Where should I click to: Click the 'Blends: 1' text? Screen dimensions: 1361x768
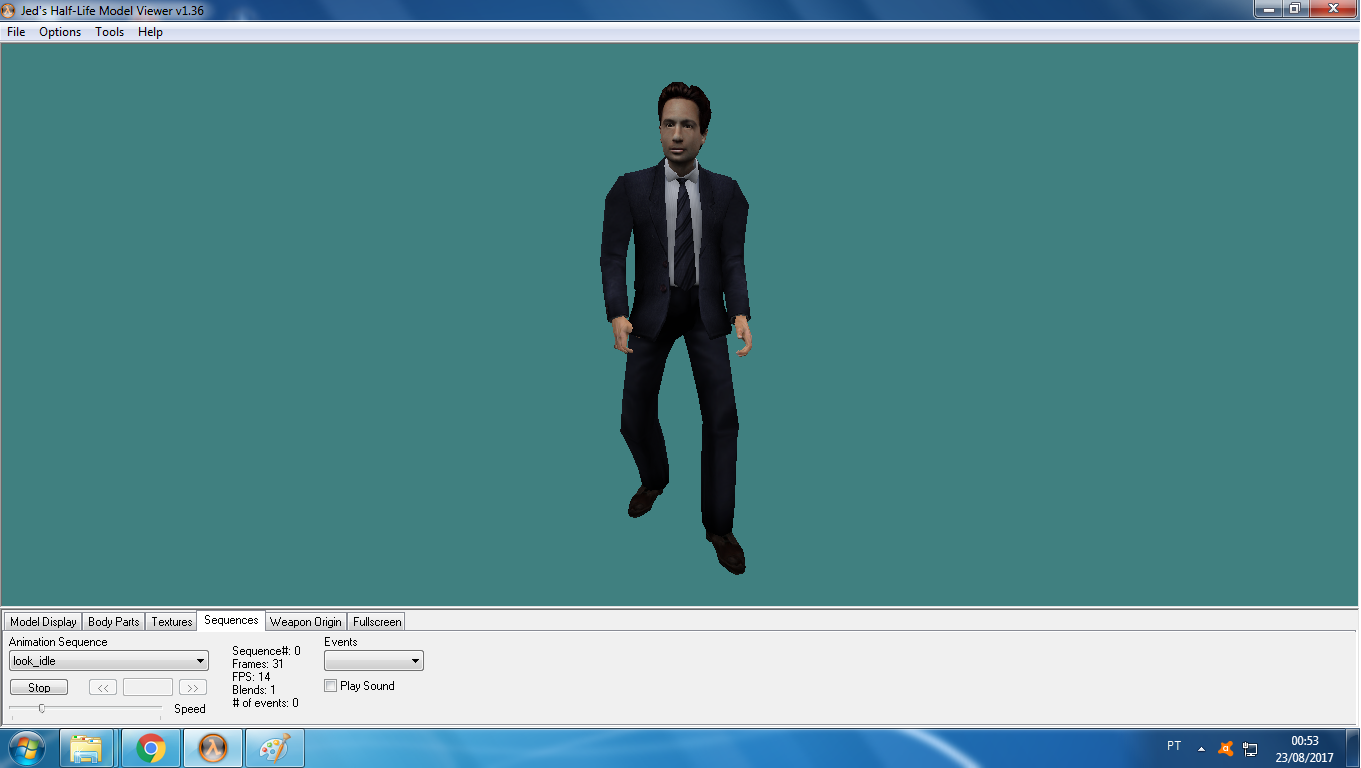tap(254, 690)
